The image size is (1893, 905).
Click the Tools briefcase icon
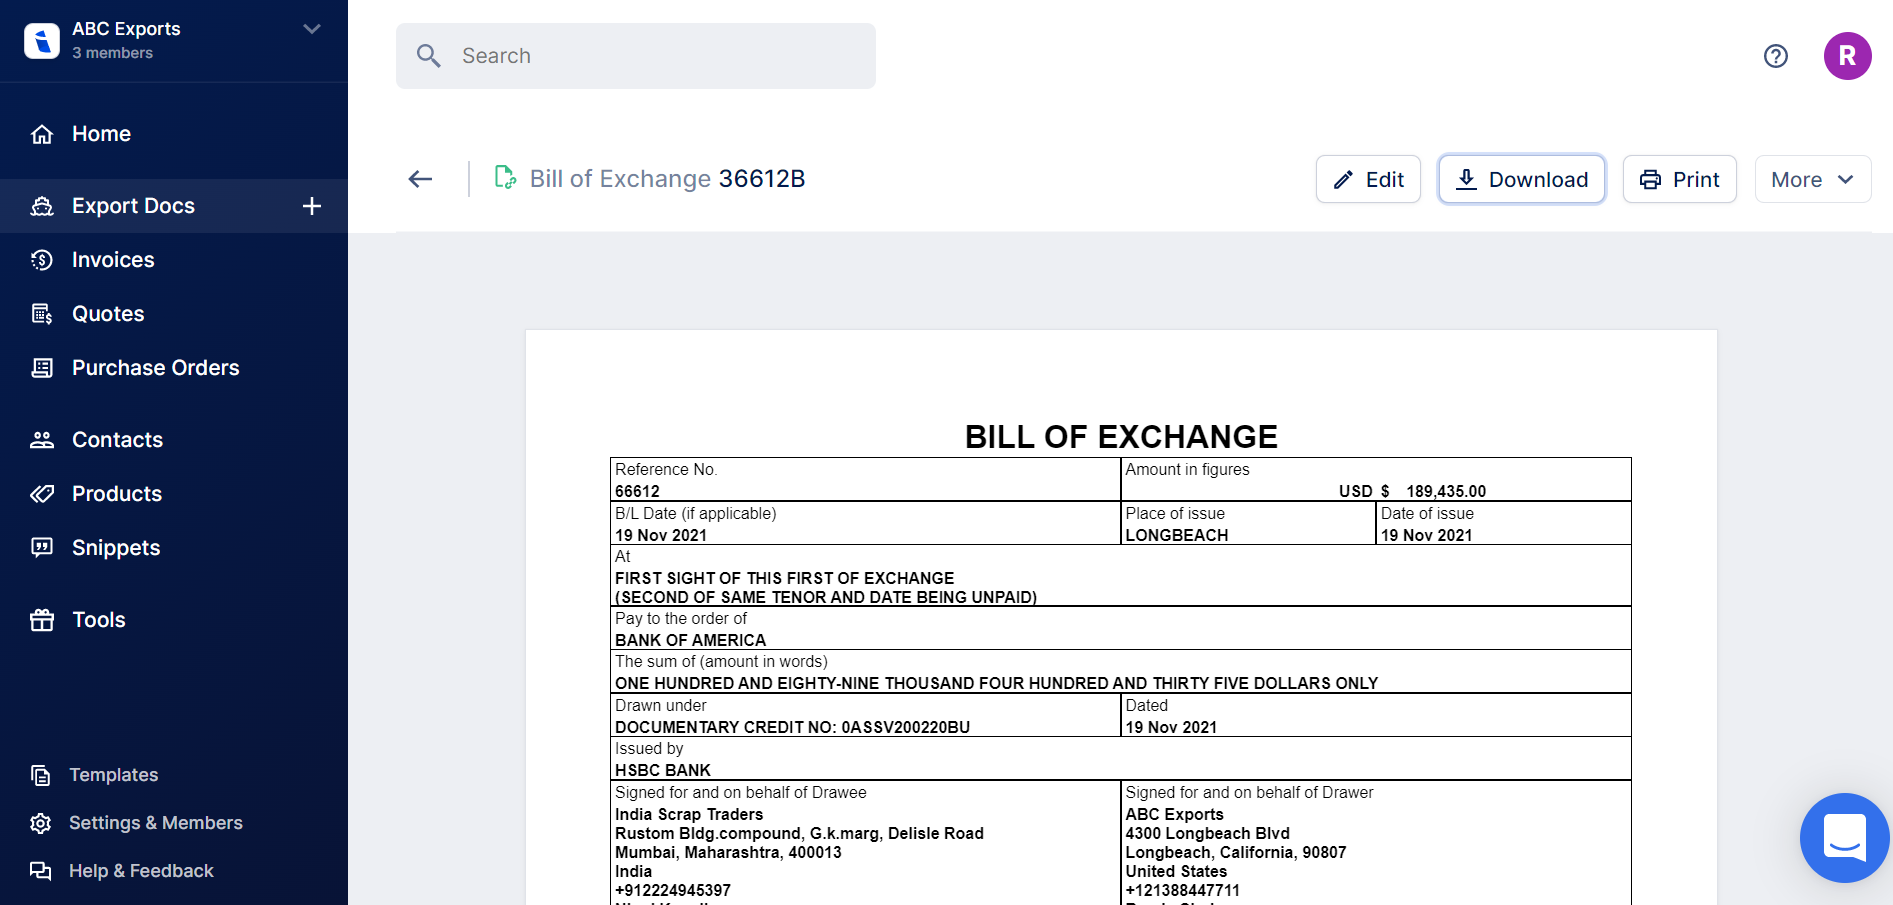[x=41, y=619]
